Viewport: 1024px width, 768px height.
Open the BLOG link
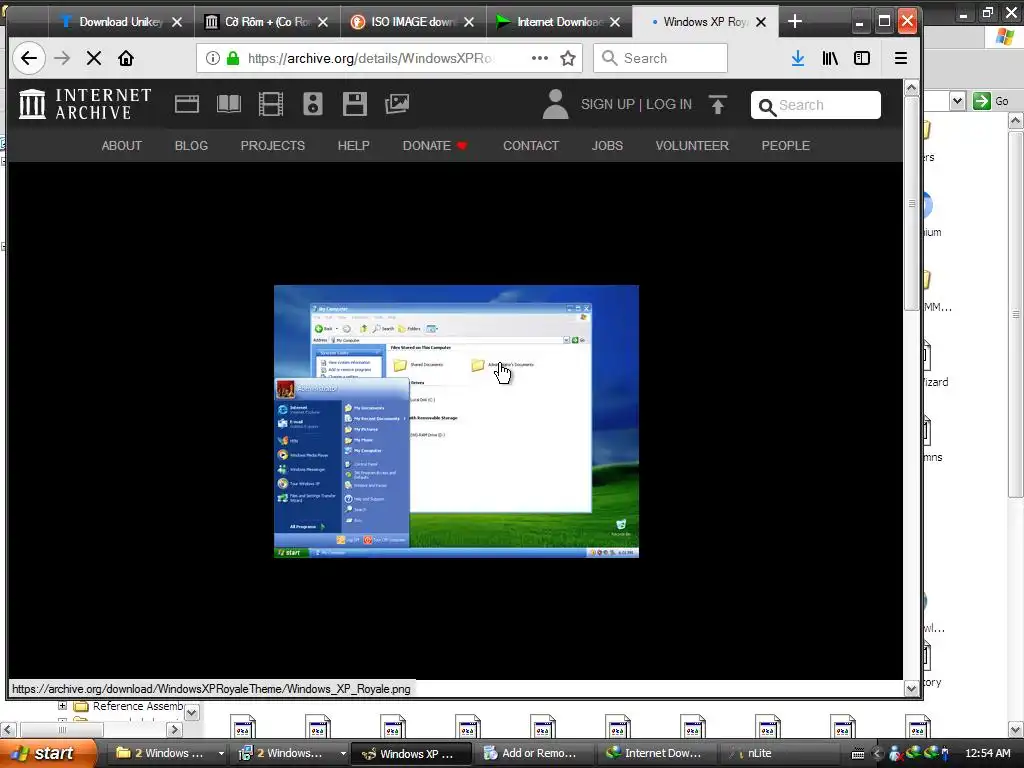point(191,146)
